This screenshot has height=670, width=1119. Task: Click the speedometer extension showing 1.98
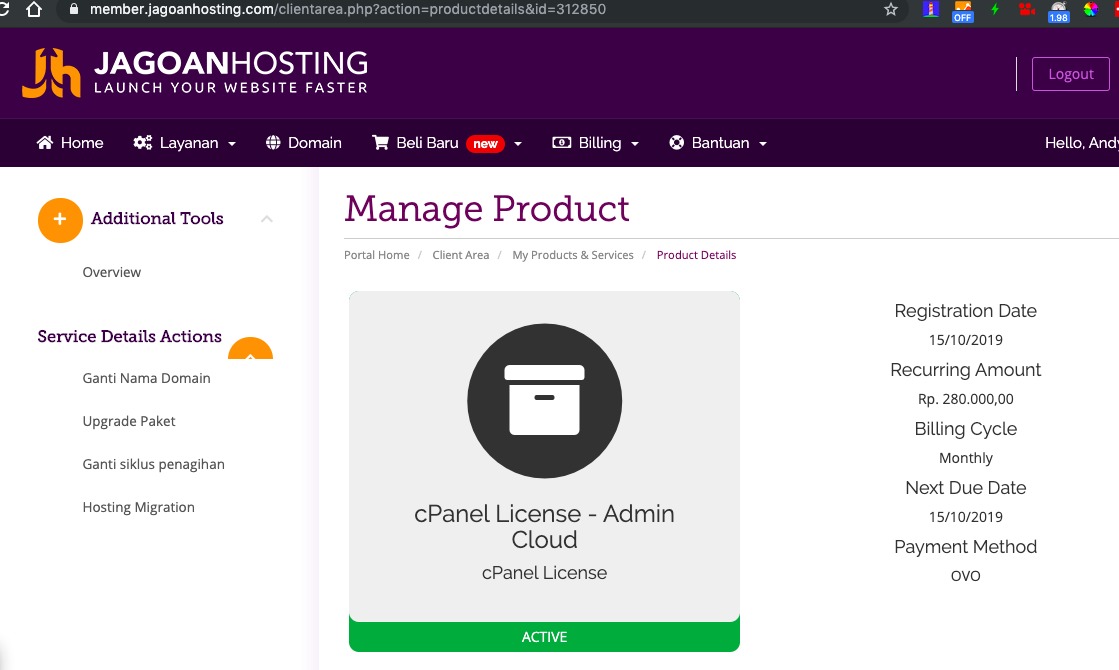coord(1058,11)
